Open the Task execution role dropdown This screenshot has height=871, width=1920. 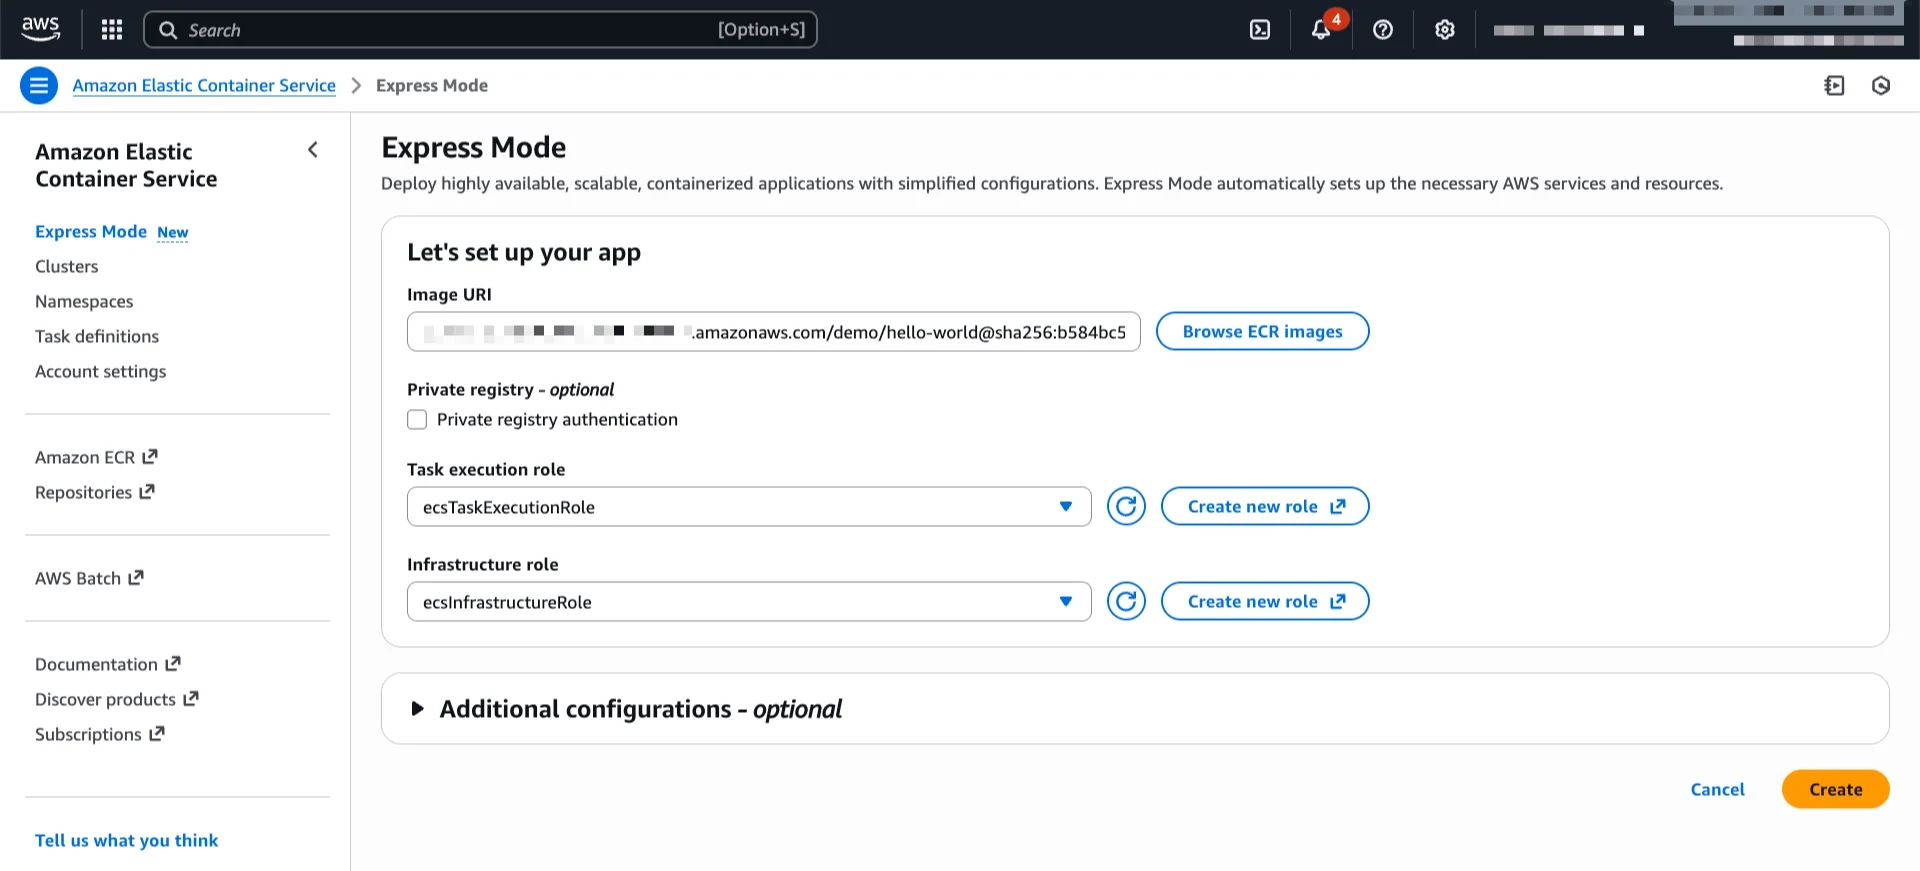click(x=748, y=507)
